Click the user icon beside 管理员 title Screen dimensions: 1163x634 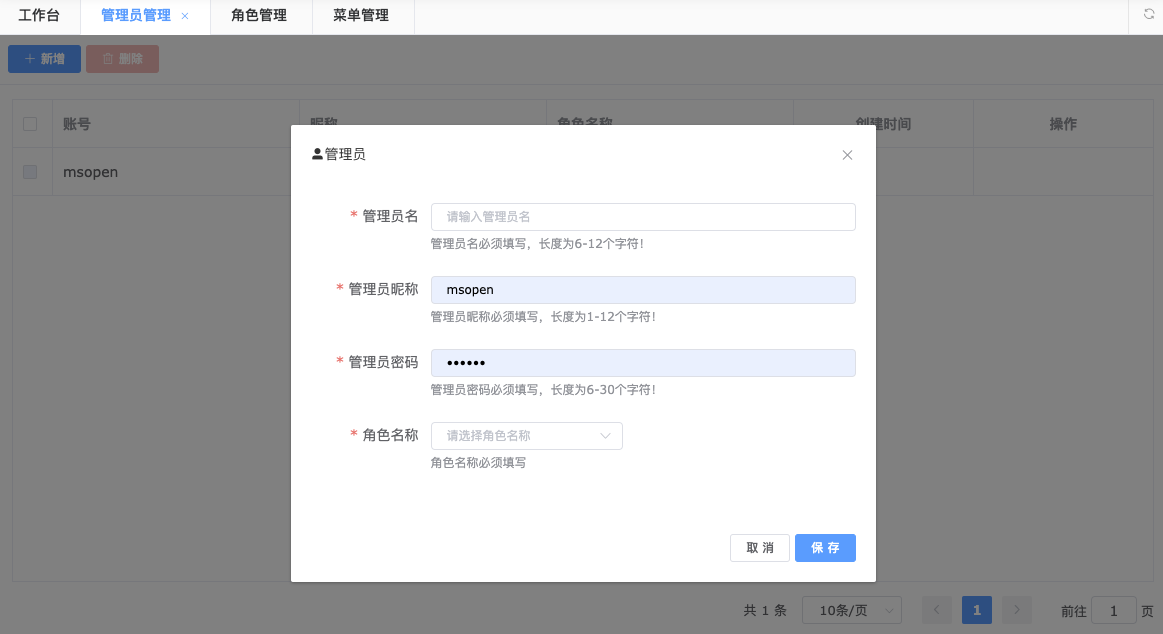pyautogui.click(x=318, y=155)
